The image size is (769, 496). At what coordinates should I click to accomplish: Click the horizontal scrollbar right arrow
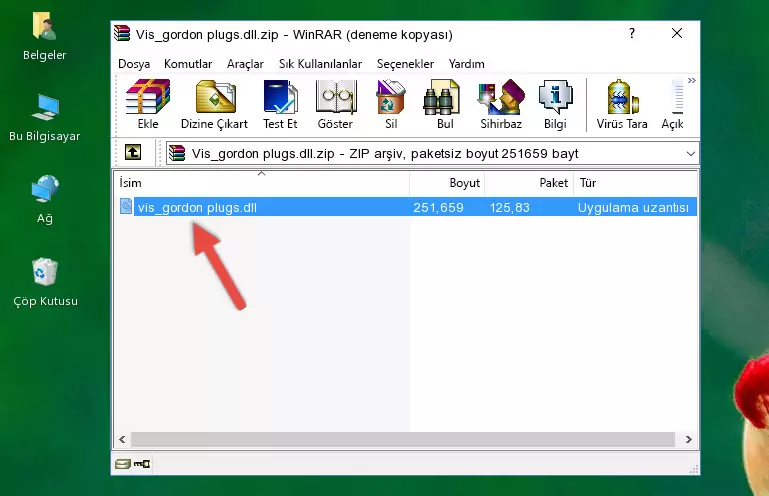[x=689, y=440]
